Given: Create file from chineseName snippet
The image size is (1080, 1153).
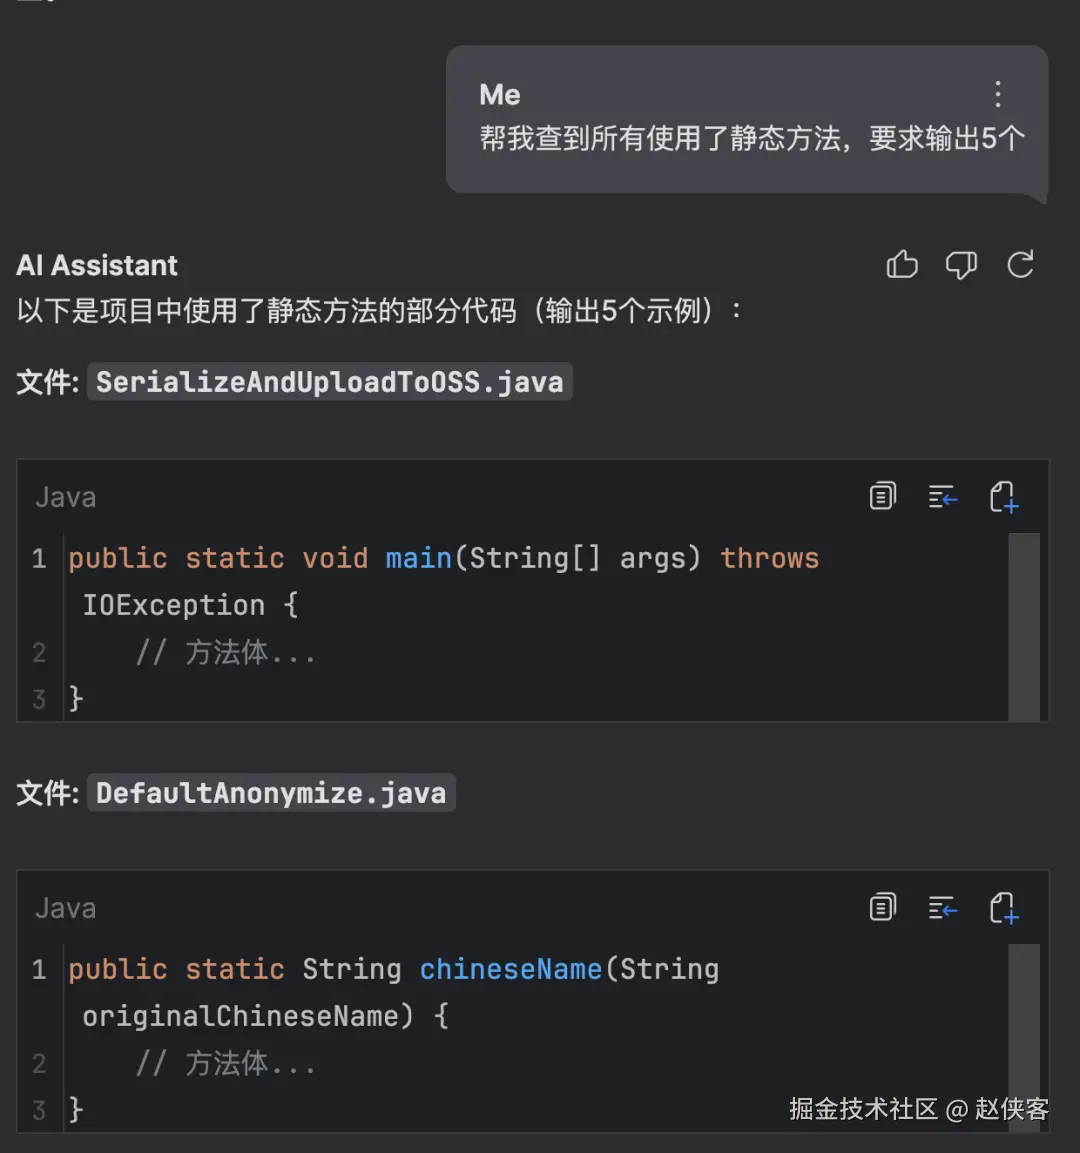Looking at the screenshot, I should click(x=1003, y=907).
